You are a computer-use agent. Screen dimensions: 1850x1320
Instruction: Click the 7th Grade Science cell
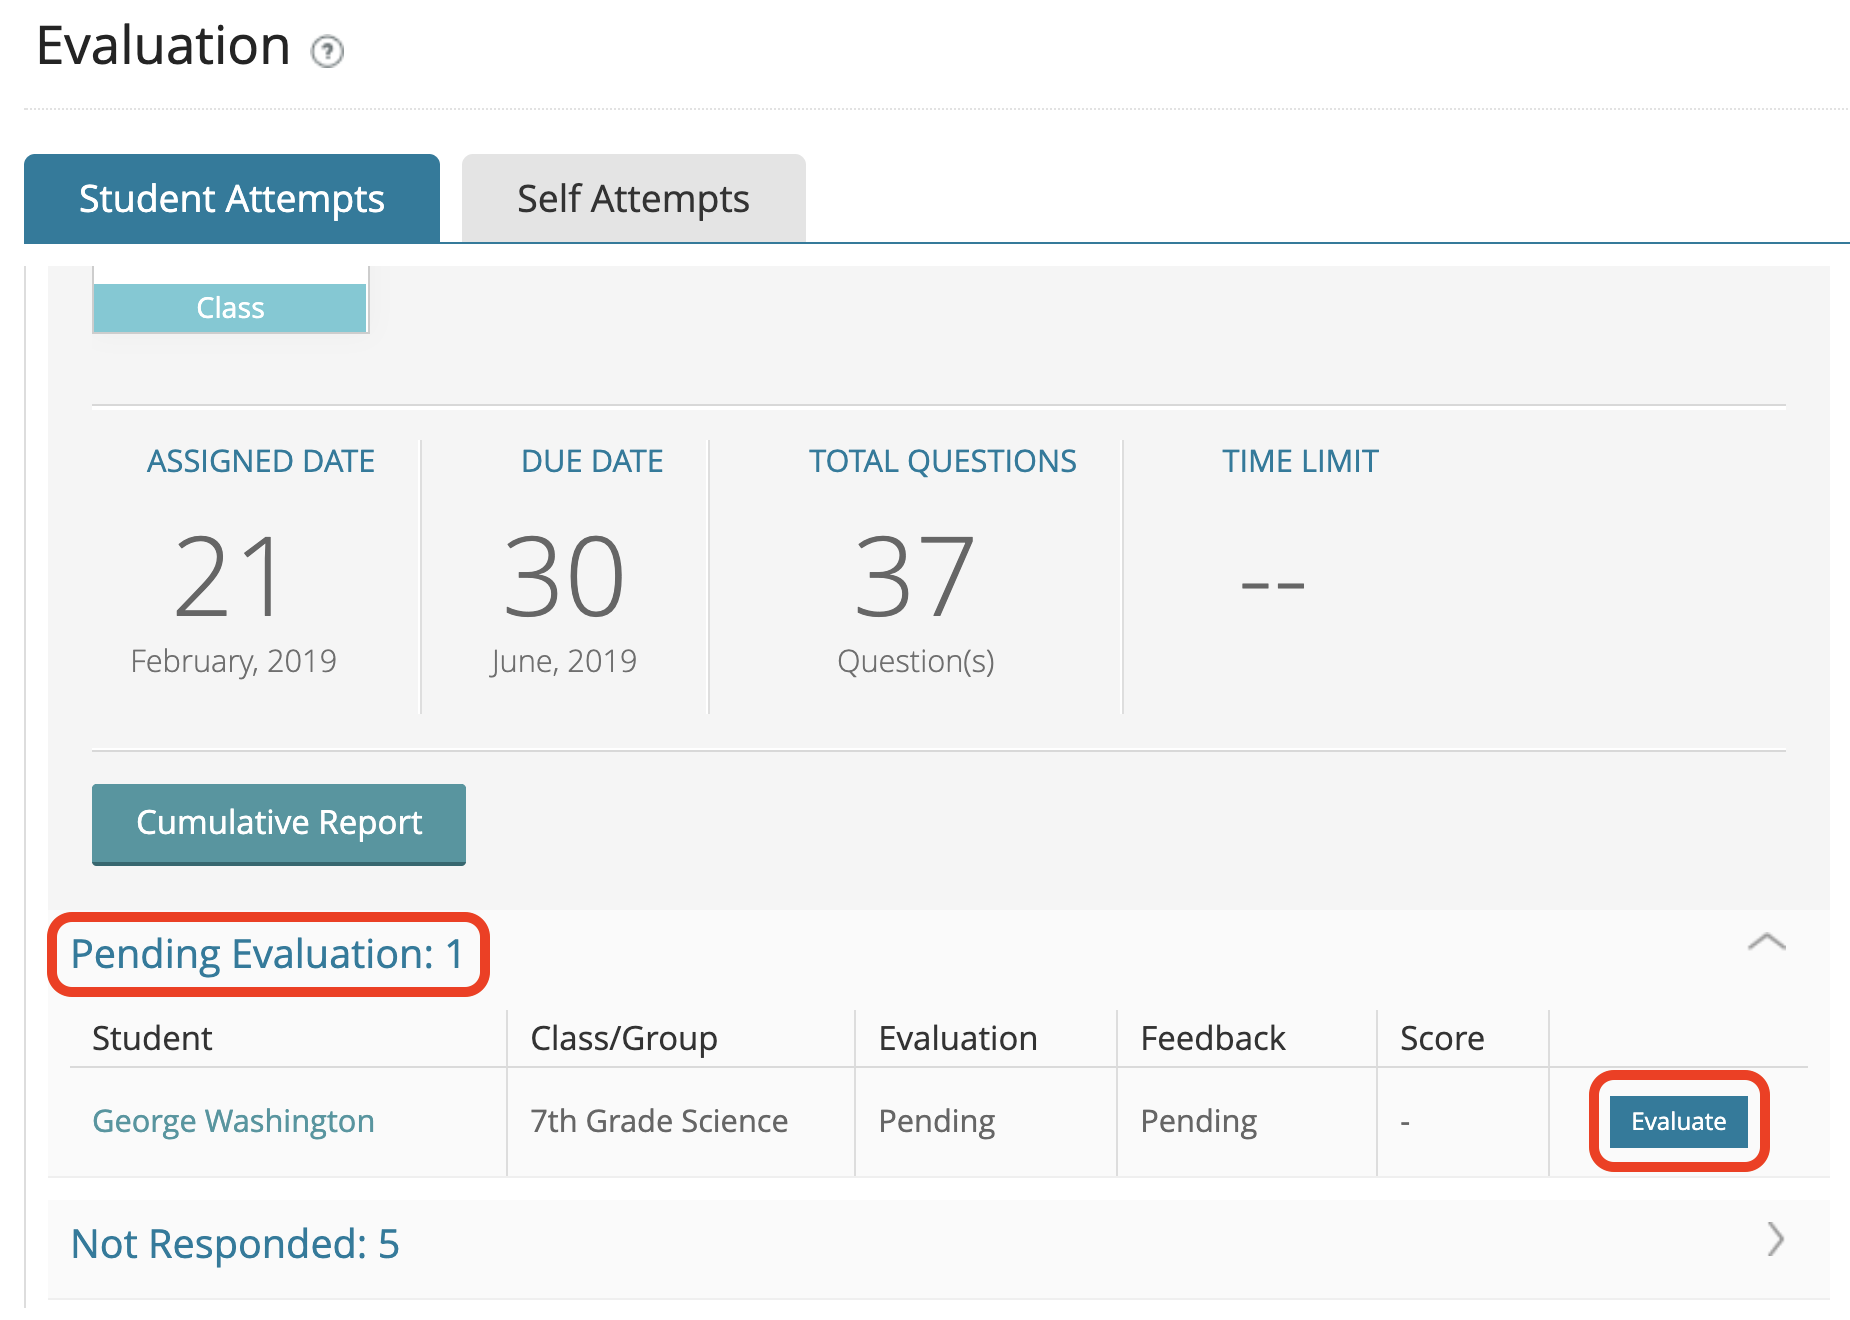tap(659, 1121)
